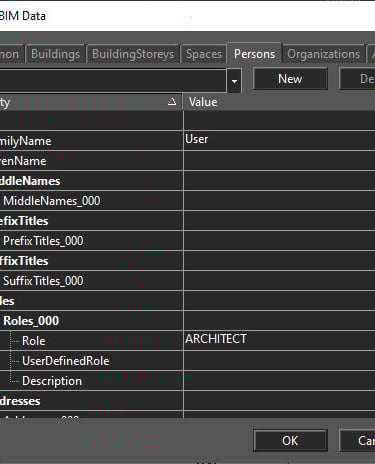Select the PrefixTitles group row

click(91, 221)
